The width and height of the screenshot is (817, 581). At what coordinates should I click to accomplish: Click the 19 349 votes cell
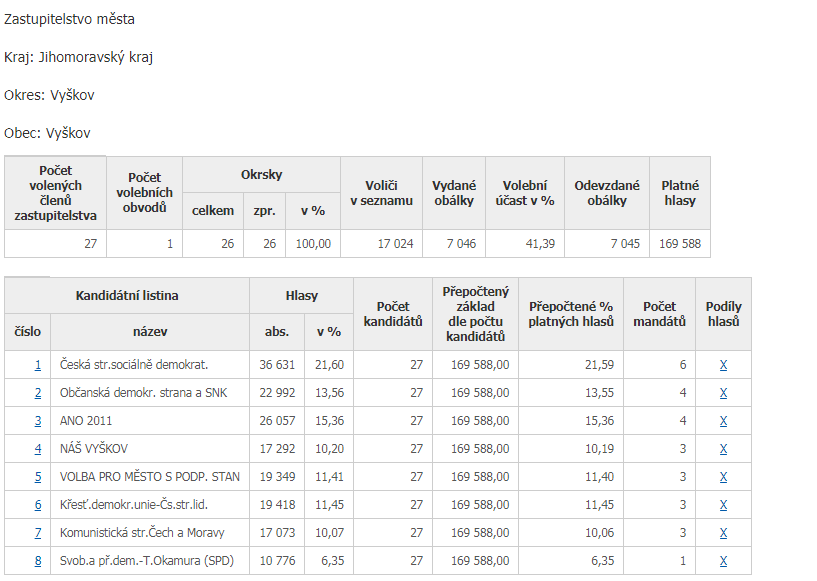click(x=277, y=477)
